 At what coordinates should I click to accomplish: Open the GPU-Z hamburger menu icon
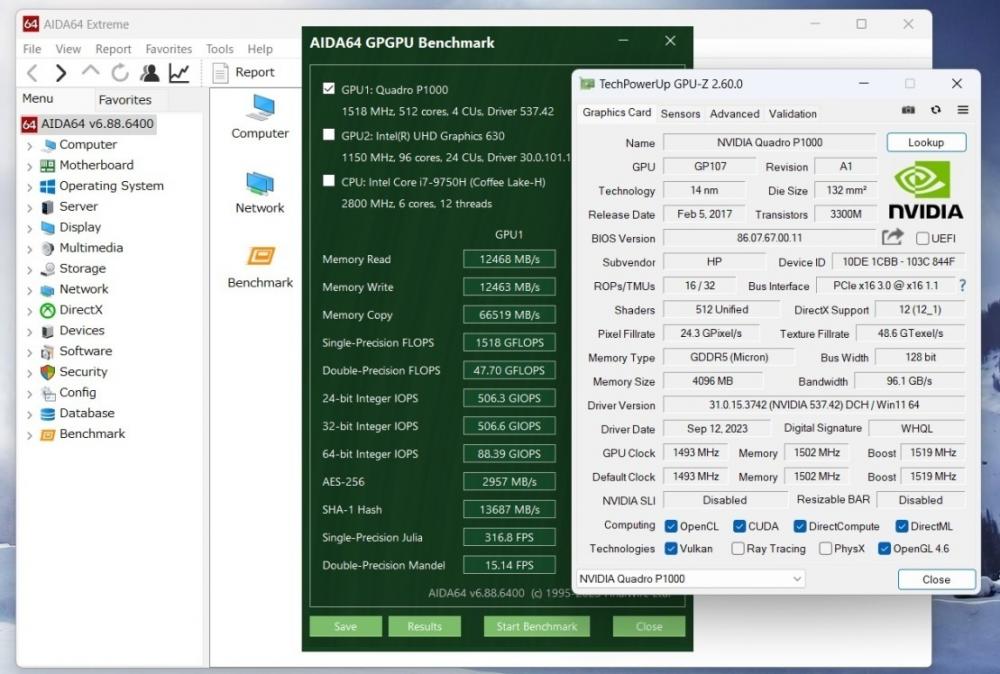pos(963,110)
